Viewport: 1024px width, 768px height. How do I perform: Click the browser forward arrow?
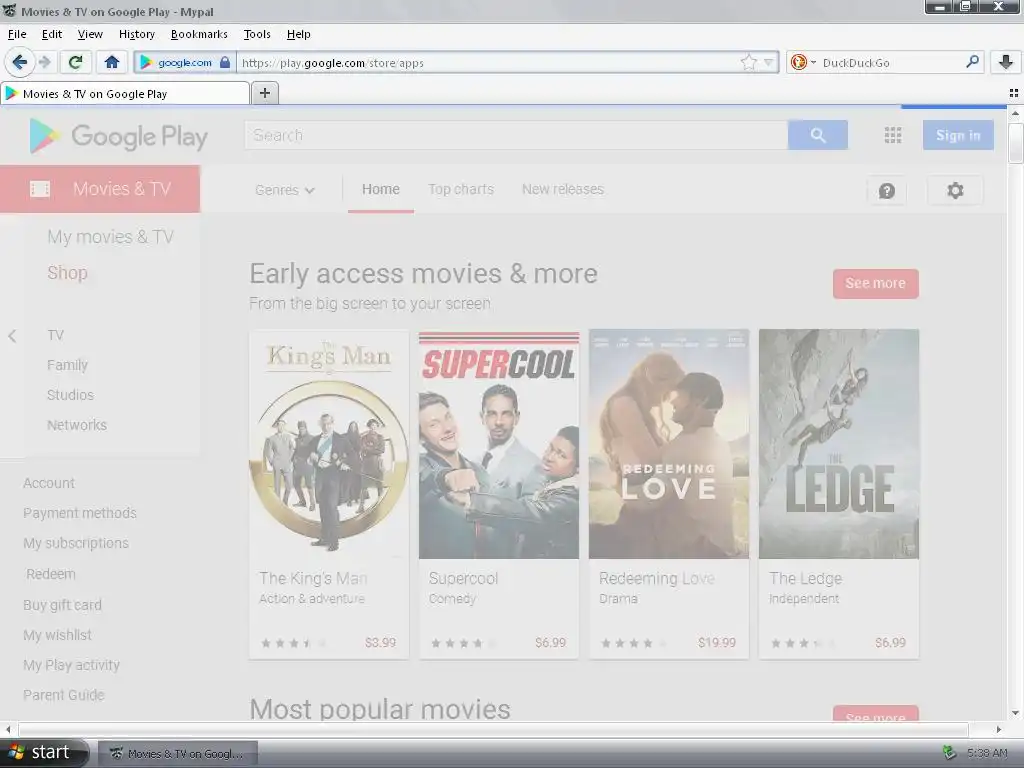click(44, 63)
